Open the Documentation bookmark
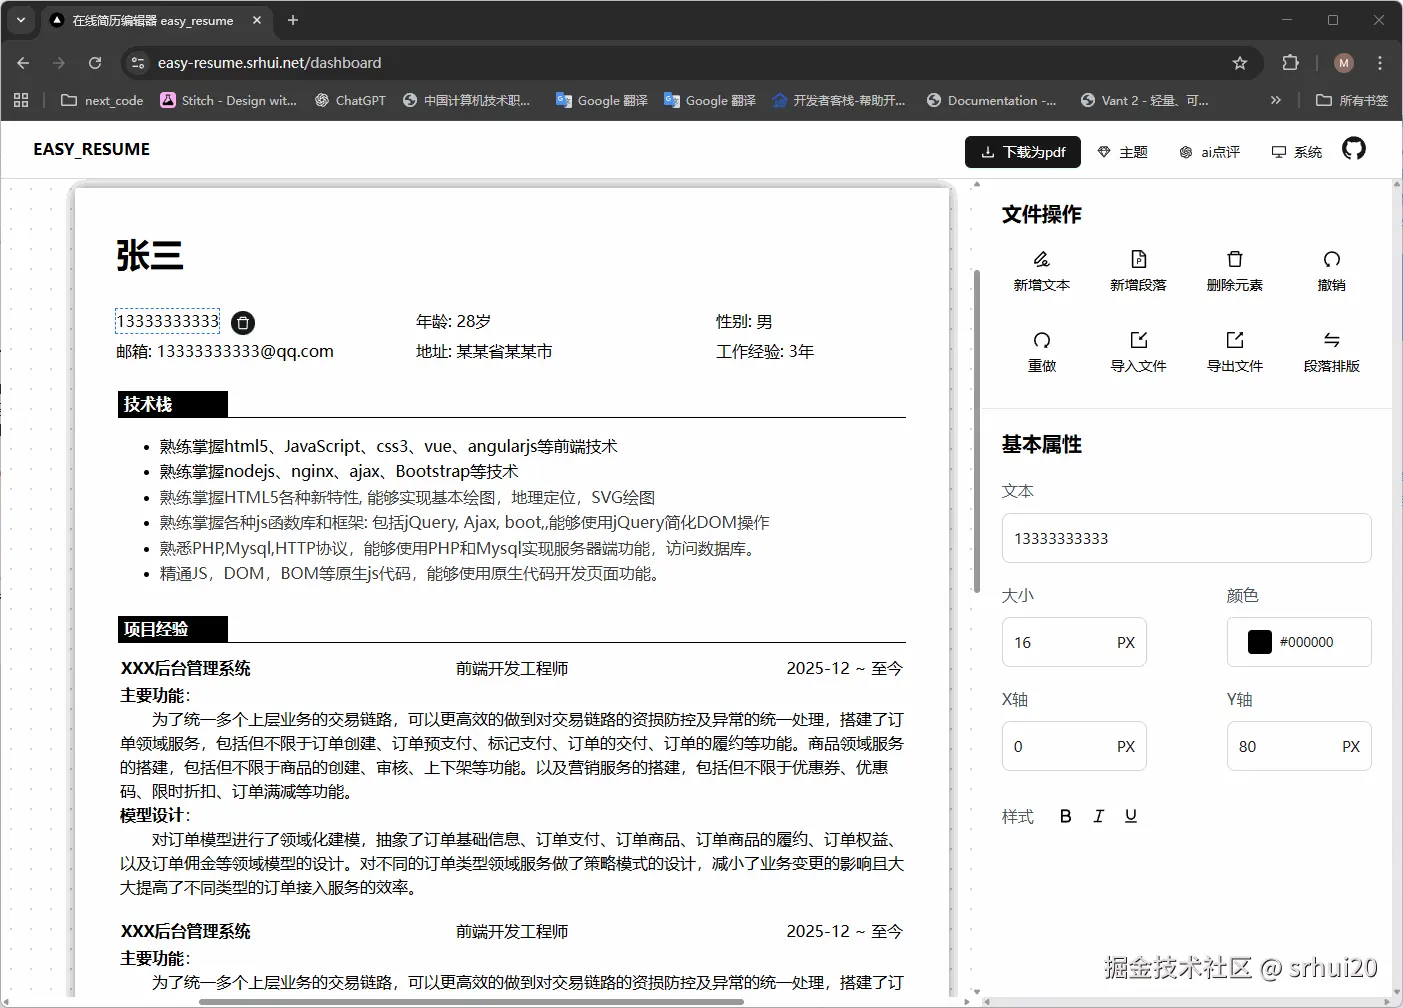 [992, 100]
